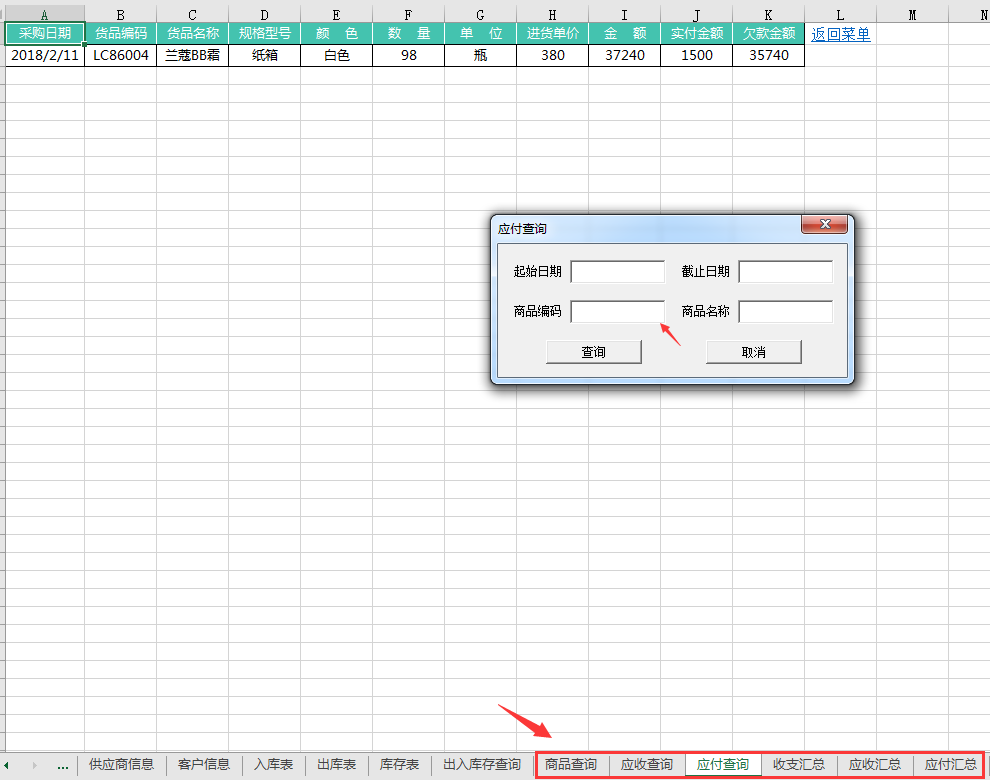Open the 返回菜单 hyperlink

coord(840,34)
